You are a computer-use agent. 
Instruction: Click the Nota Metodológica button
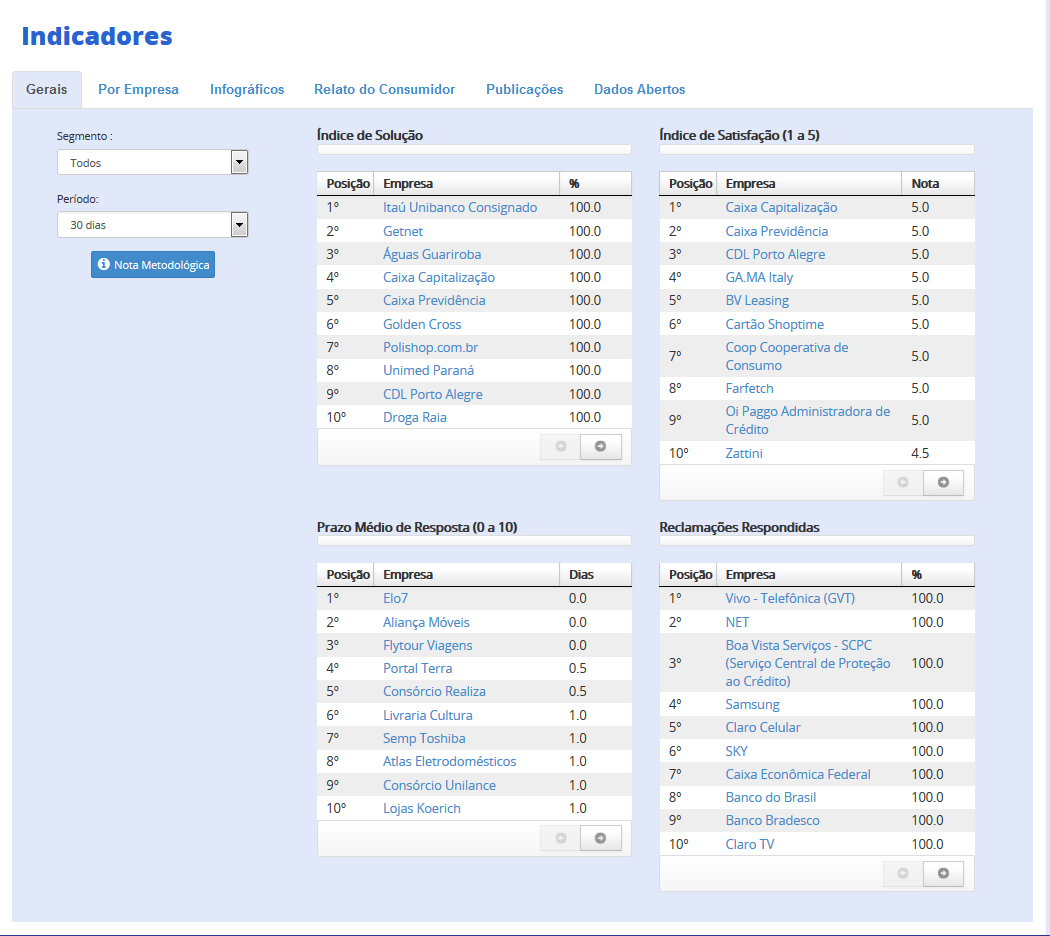pos(153,264)
